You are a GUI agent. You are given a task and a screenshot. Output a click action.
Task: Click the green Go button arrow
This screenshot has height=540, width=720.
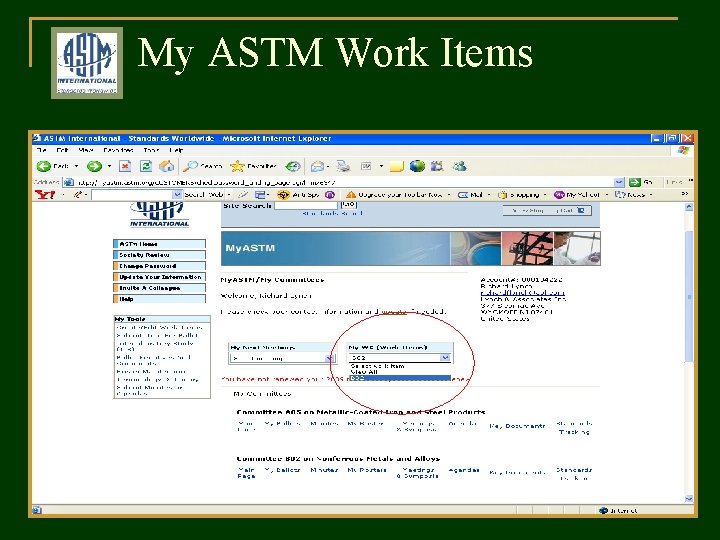pyautogui.click(x=635, y=182)
